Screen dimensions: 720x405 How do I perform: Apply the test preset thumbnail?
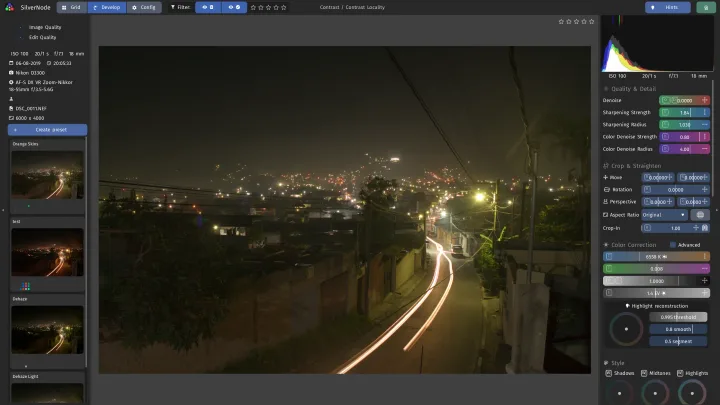click(x=47, y=252)
